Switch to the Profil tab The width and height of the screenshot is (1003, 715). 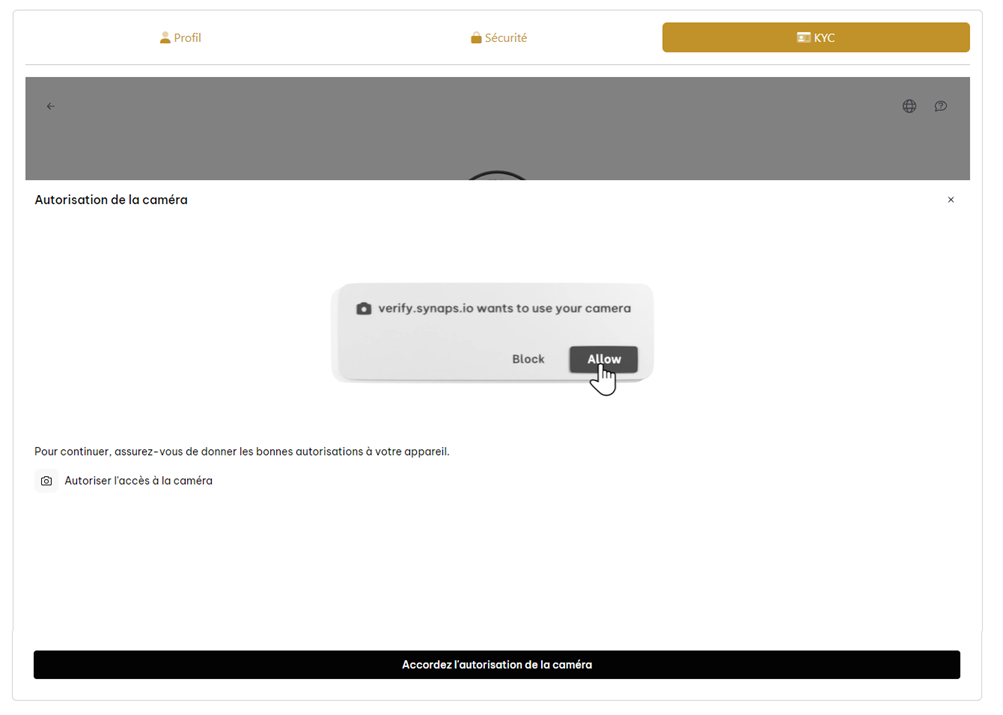click(x=180, y=38)
